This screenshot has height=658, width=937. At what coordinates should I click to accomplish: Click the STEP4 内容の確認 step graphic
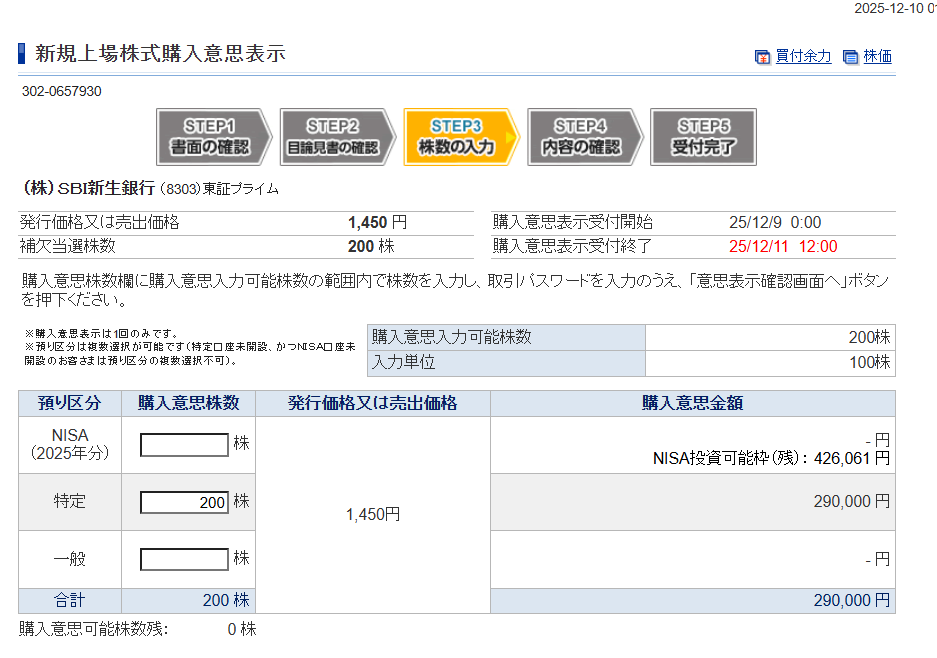pyautogui.click(x=583, y=137)
